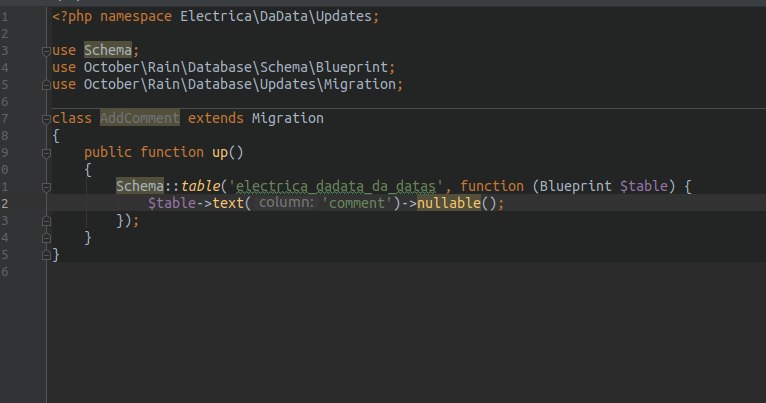766x403 pixels.
Task: Click the '<?php' opening tag
Action: [72, 16]
